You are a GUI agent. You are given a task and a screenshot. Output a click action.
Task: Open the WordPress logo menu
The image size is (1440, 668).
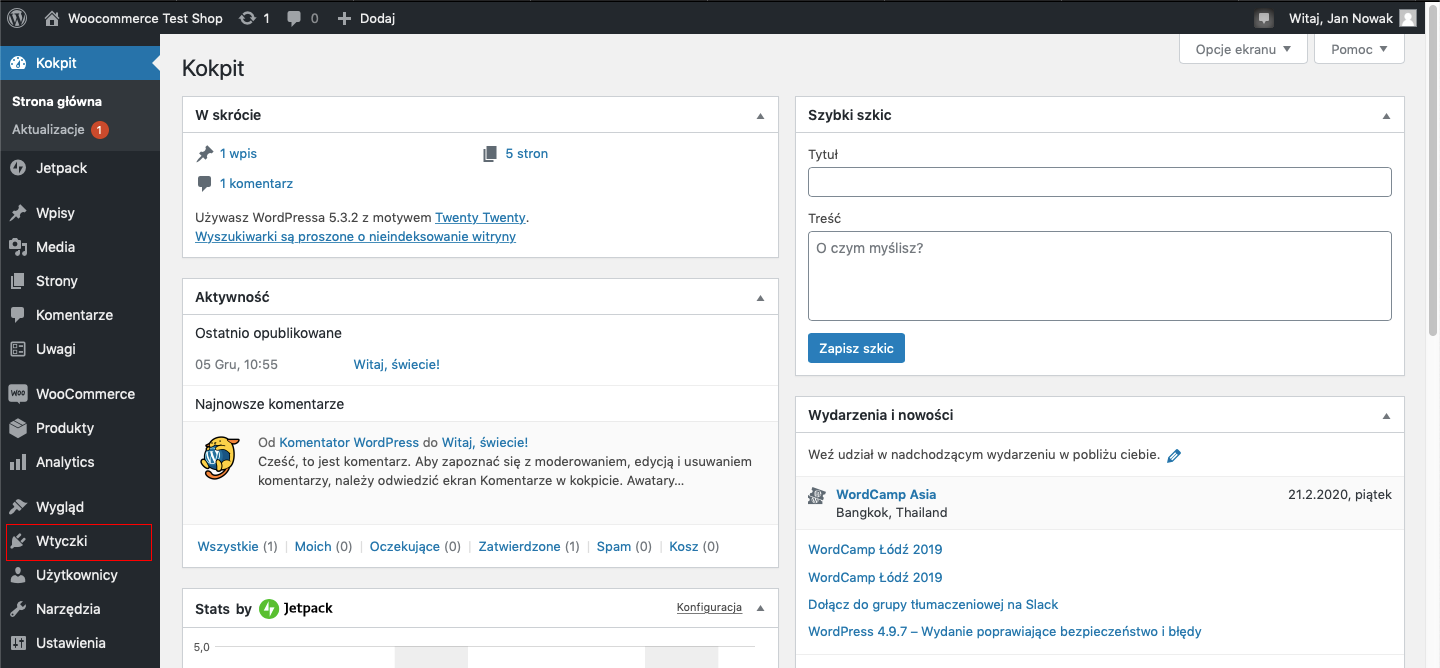(x=17, y=18)
